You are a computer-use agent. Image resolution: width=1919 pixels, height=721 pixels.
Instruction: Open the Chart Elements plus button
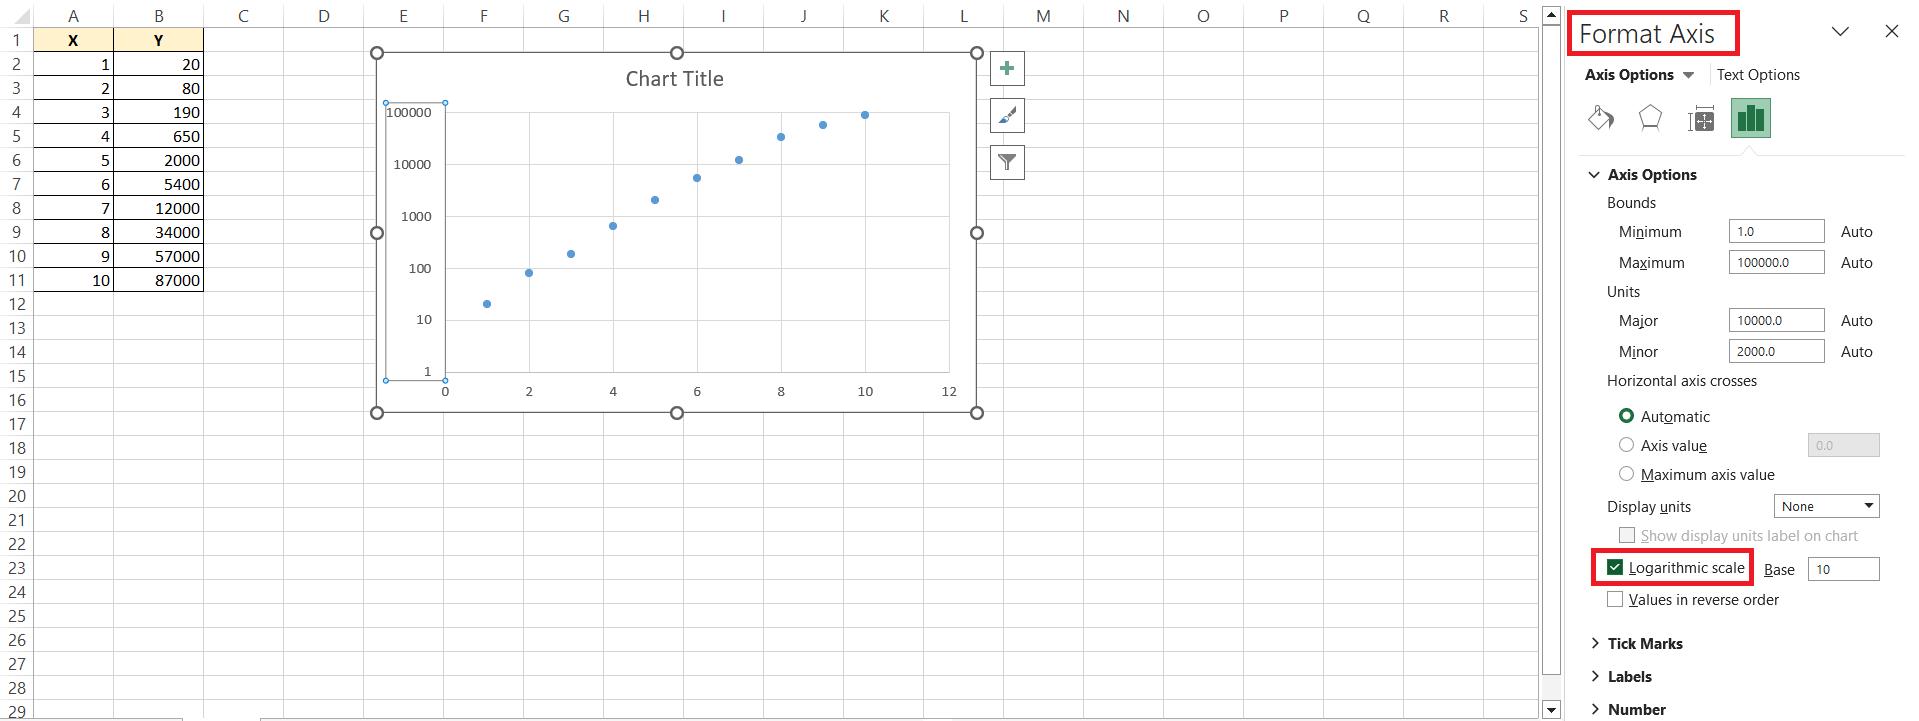pos(1007,68)
